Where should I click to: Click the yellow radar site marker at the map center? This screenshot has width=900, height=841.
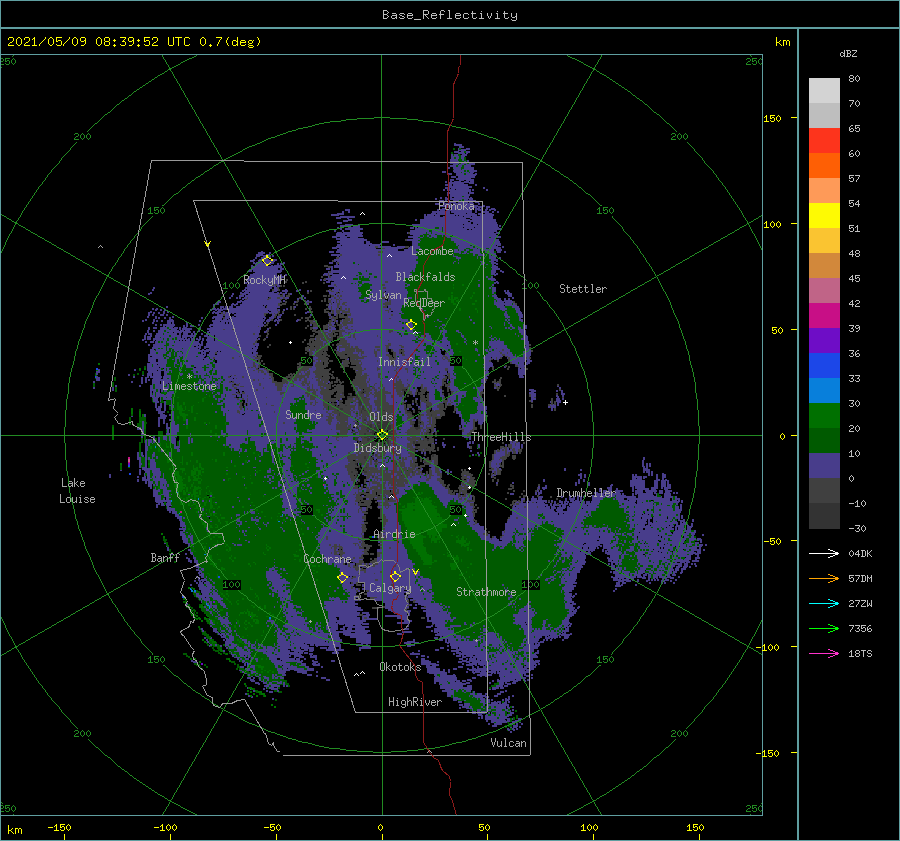(x=382, y=435)
